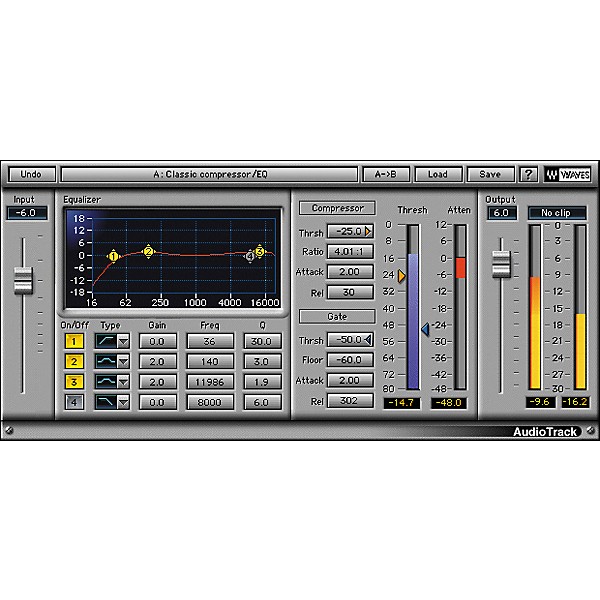Open band 1 filter type dropdown arrow
Screen dimensions: 600x600
(x=123, y=341)
